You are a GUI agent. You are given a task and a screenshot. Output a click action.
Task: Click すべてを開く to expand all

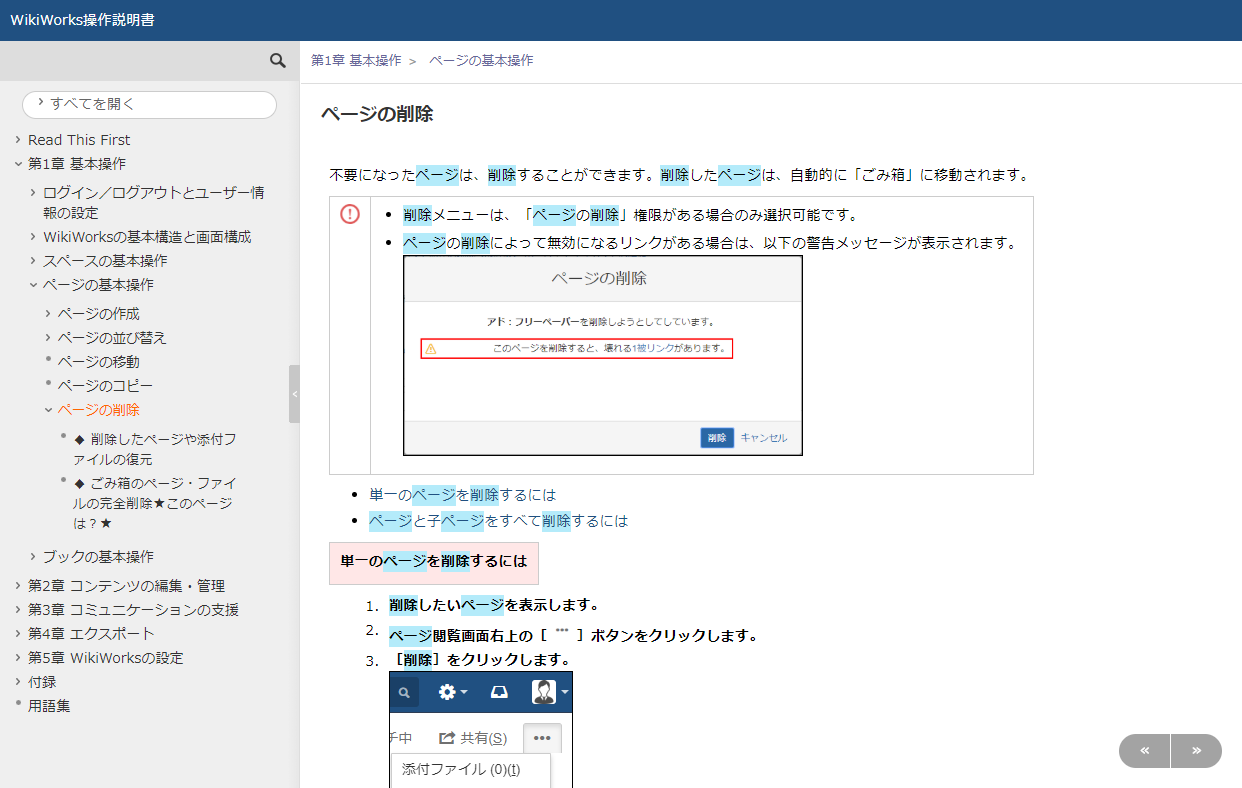149,104
